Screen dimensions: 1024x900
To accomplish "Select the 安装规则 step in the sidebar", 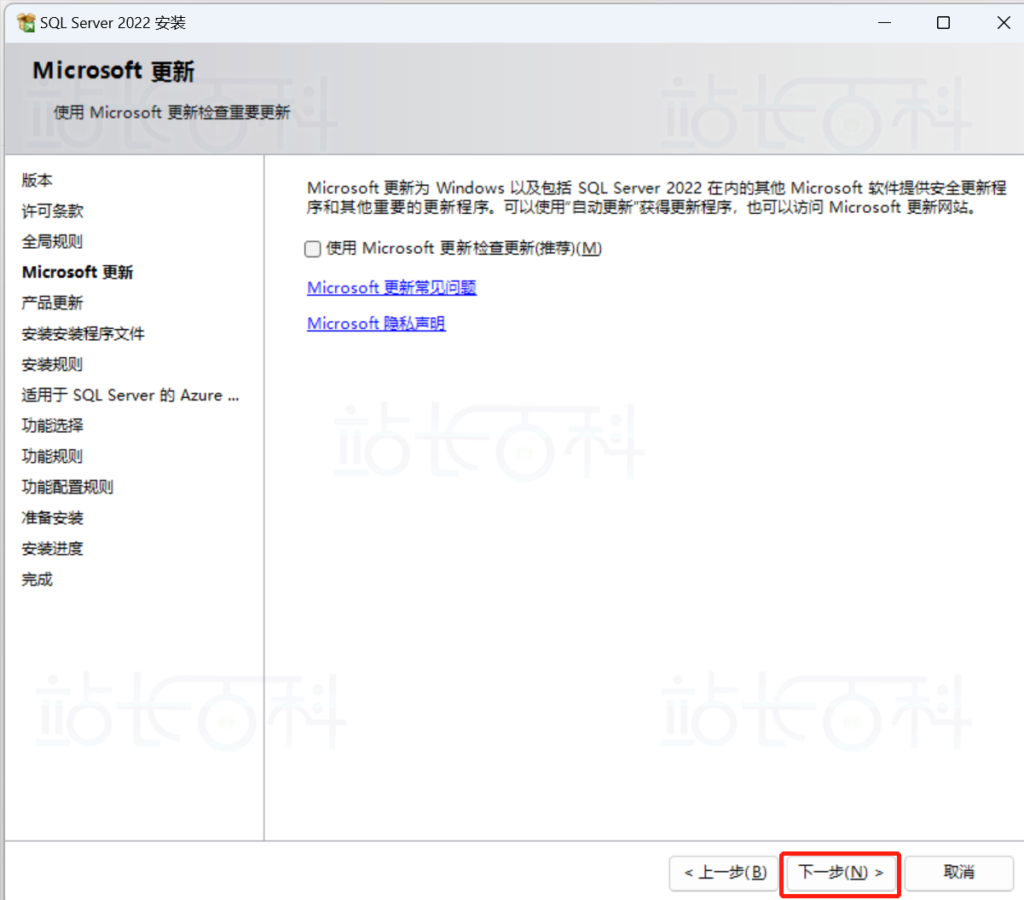I will click(x=52, y=364).
